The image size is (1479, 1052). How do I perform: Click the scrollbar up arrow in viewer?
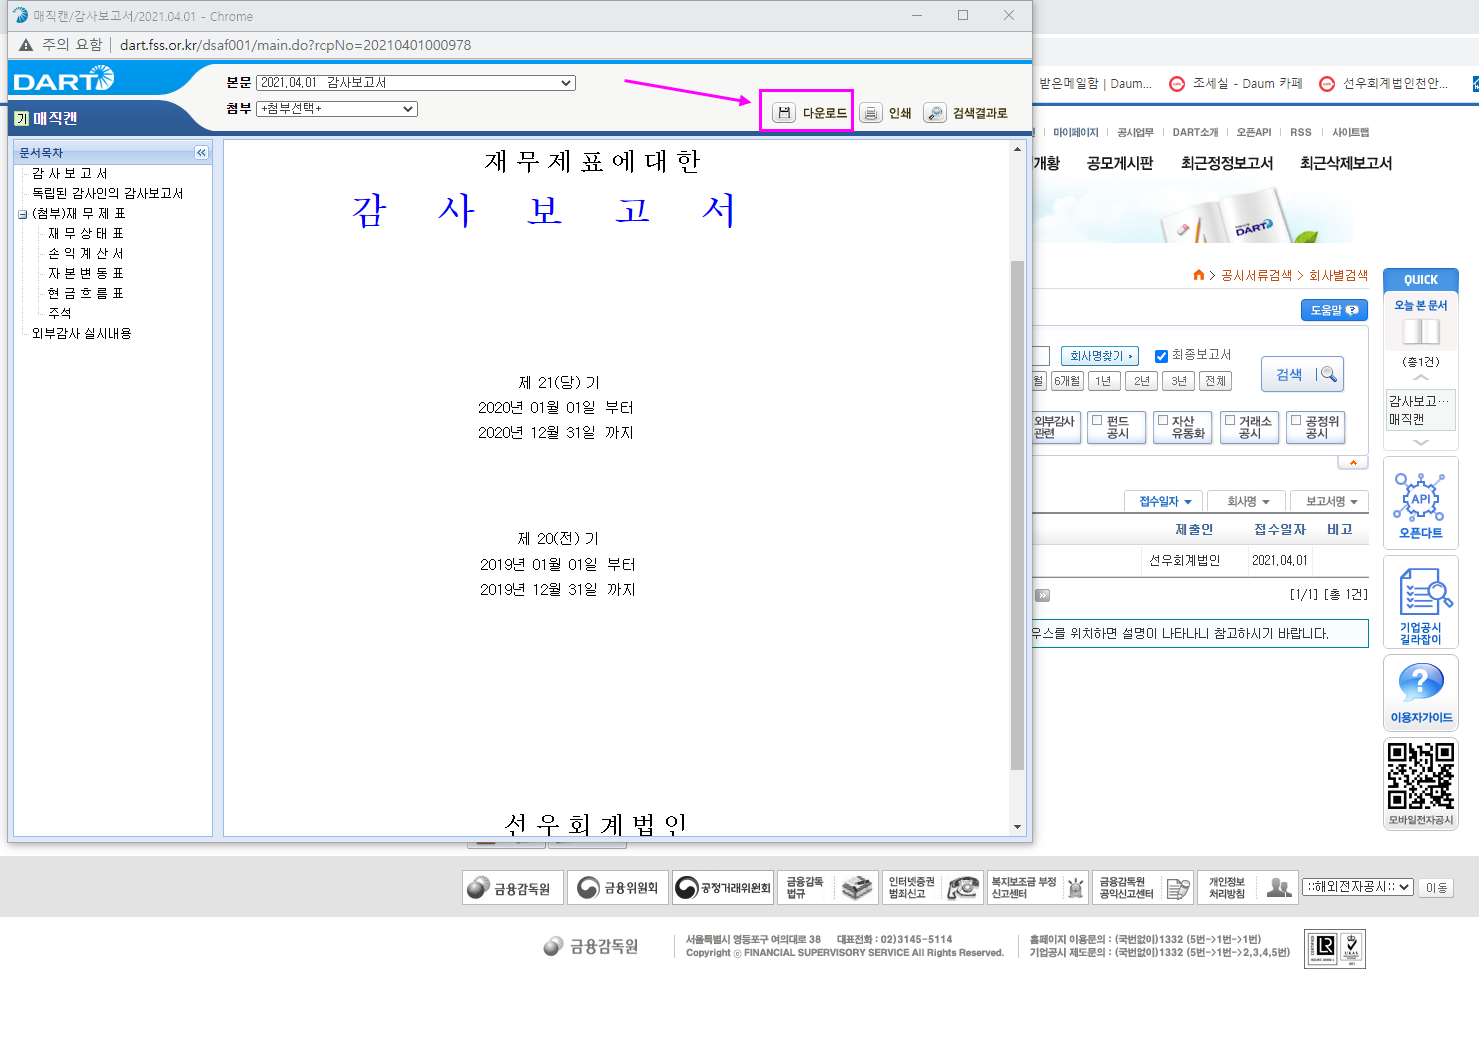click(1017, 149)
